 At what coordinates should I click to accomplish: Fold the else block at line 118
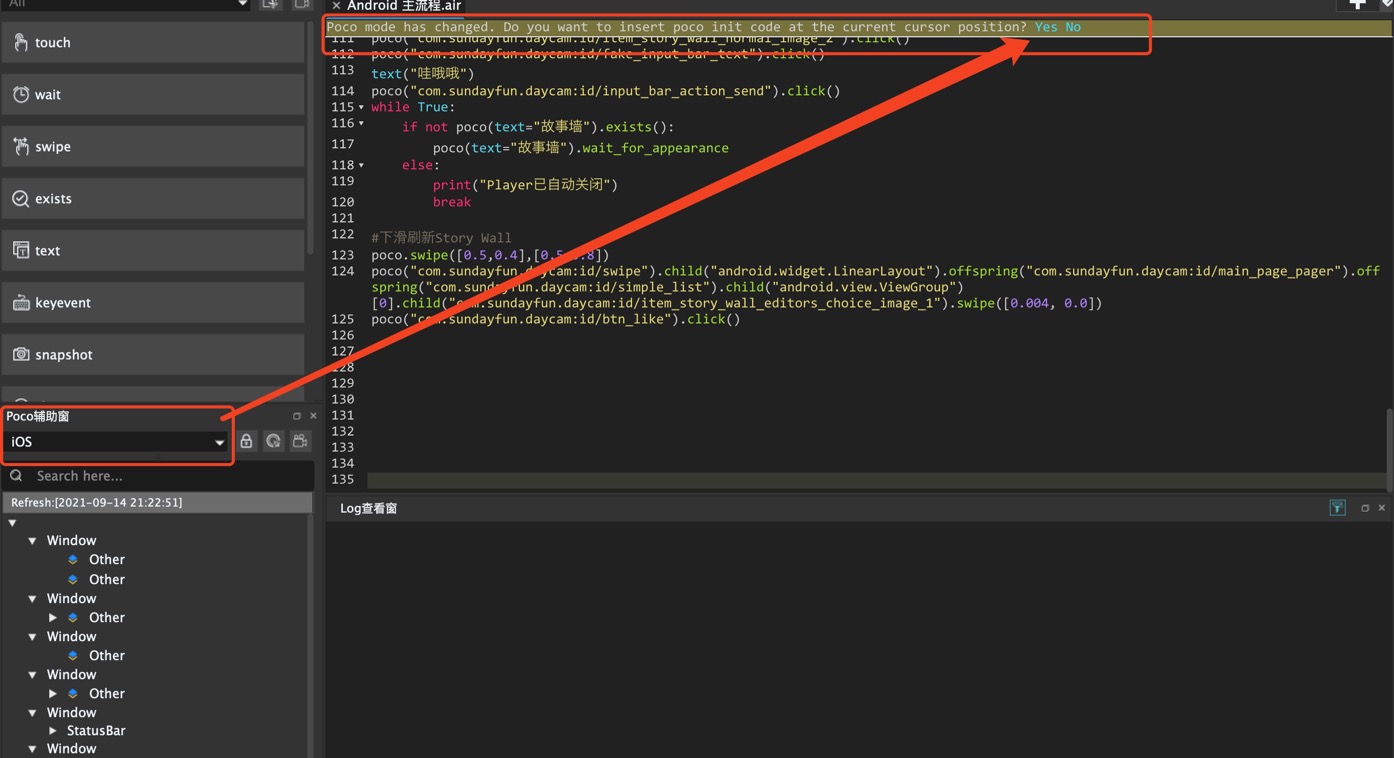pyautogui.click(x=361, y=165)
